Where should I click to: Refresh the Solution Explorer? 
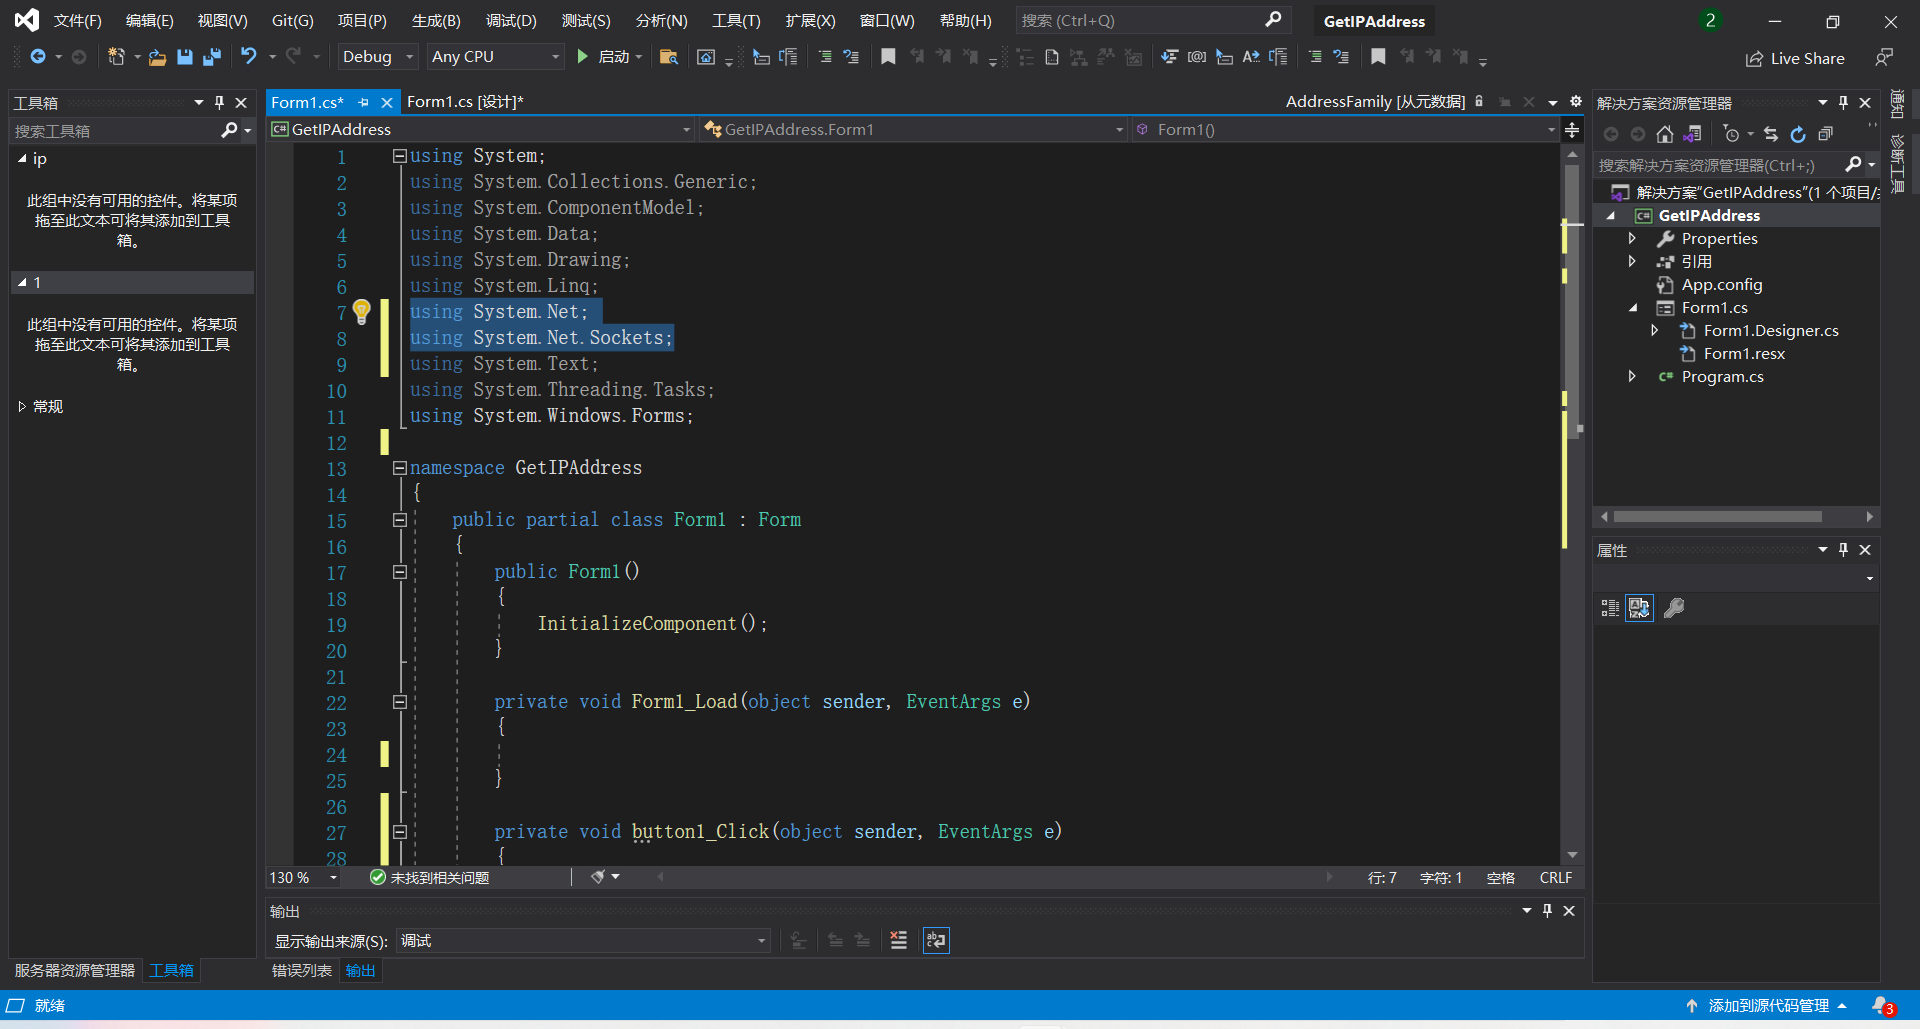(x=1797, y=133)
